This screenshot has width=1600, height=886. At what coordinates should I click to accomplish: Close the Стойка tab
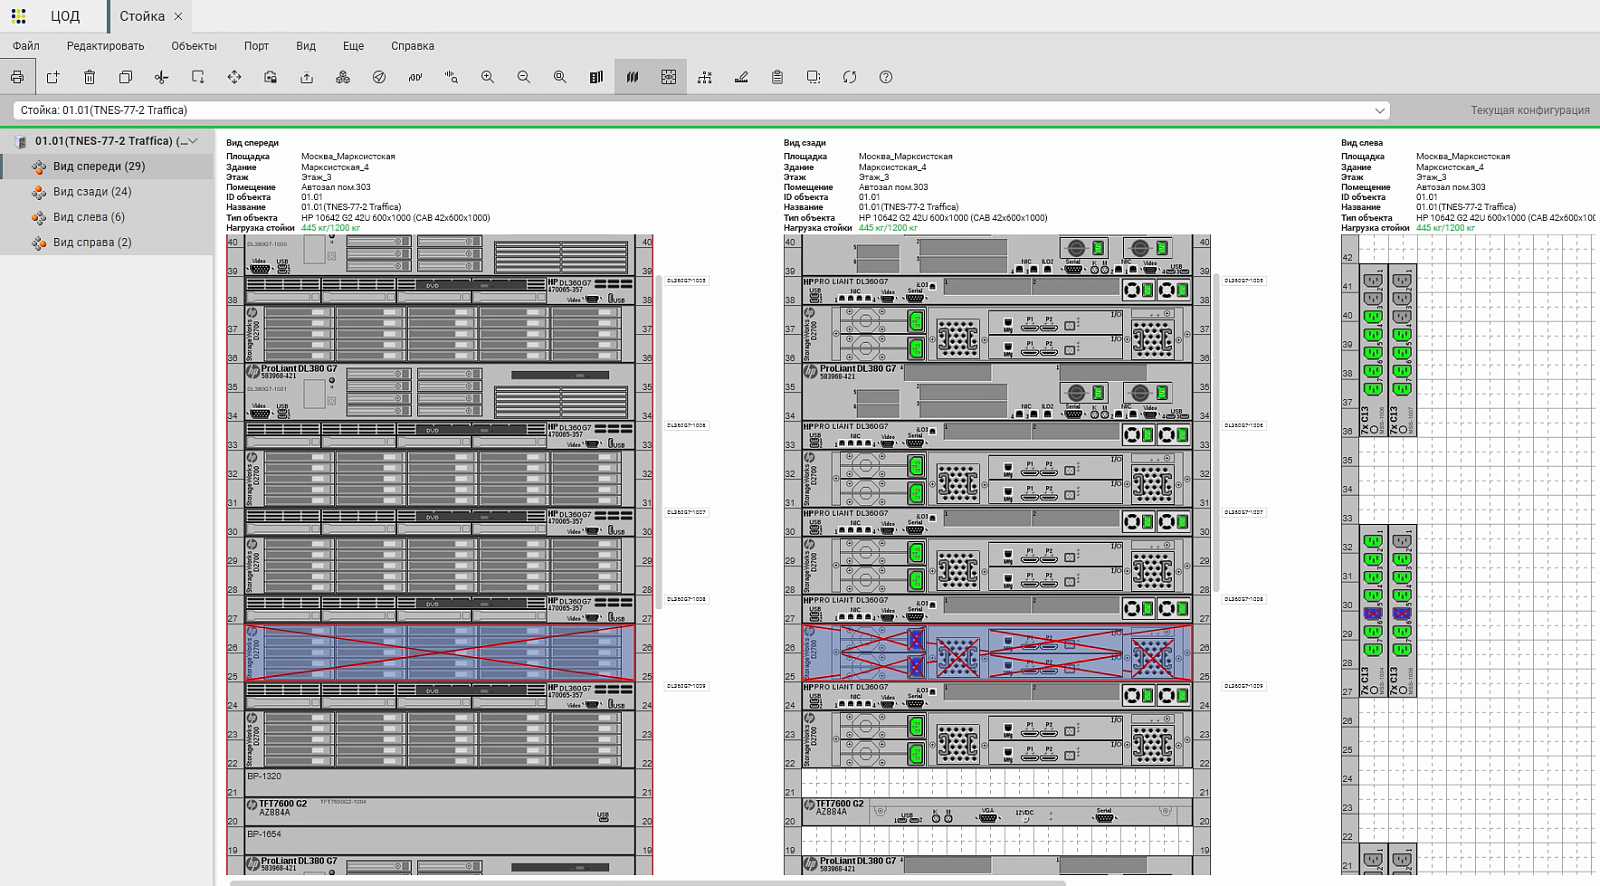point(178,16)
